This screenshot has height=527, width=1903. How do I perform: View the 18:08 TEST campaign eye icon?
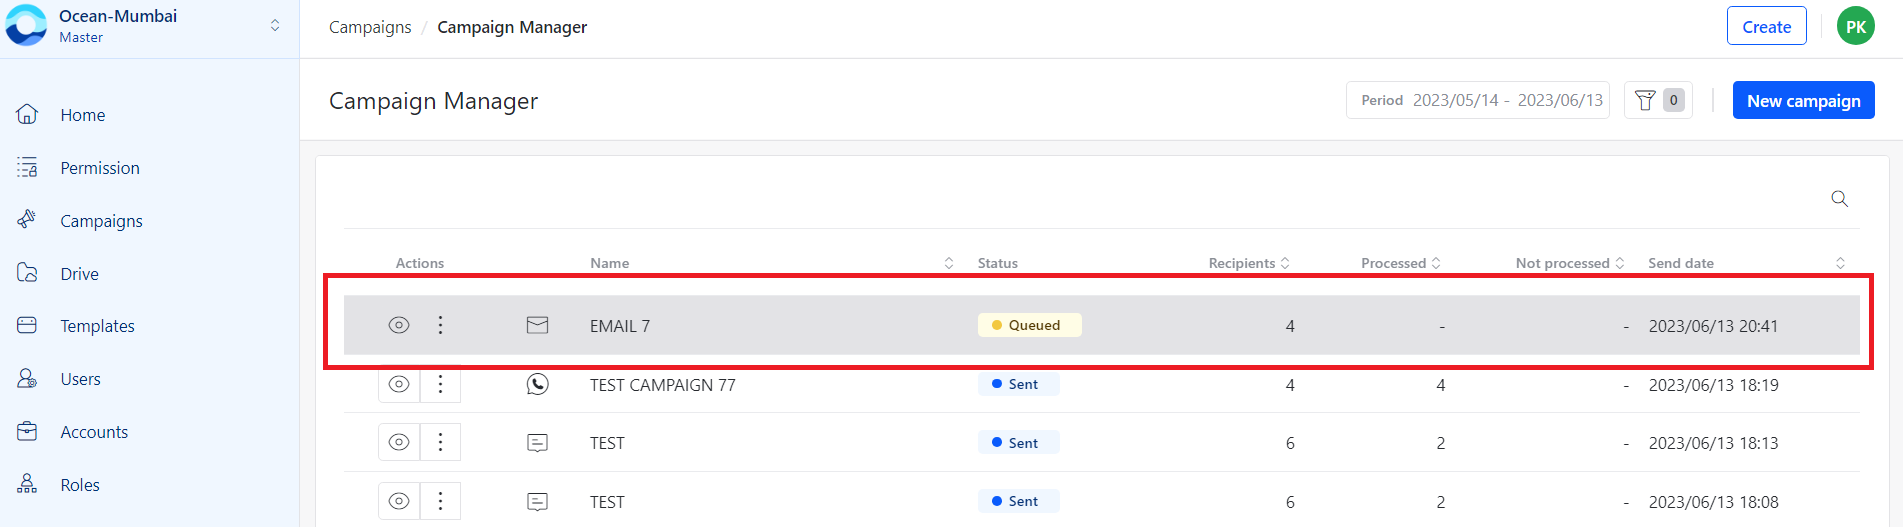tap(399, 501)
